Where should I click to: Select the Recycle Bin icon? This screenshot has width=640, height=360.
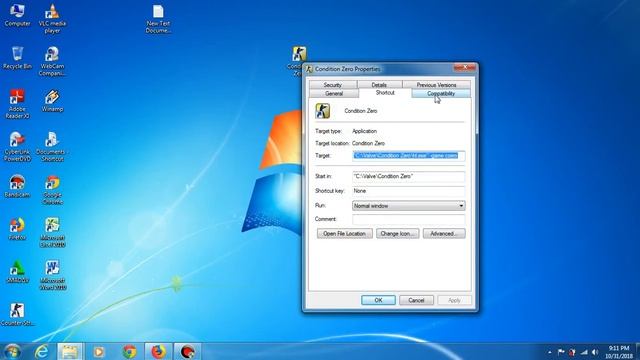click(17, 58)
